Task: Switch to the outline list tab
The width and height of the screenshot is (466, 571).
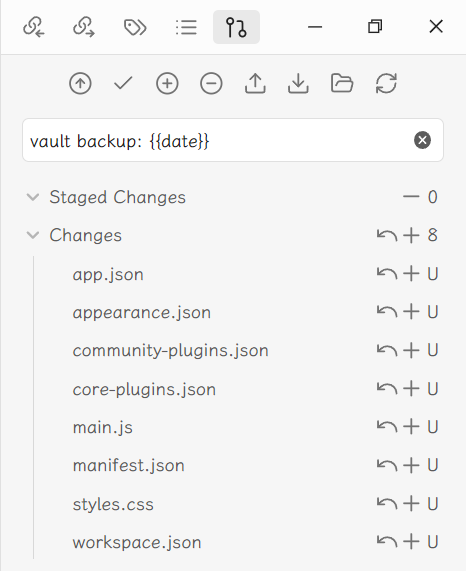Action: click(186, 27)
